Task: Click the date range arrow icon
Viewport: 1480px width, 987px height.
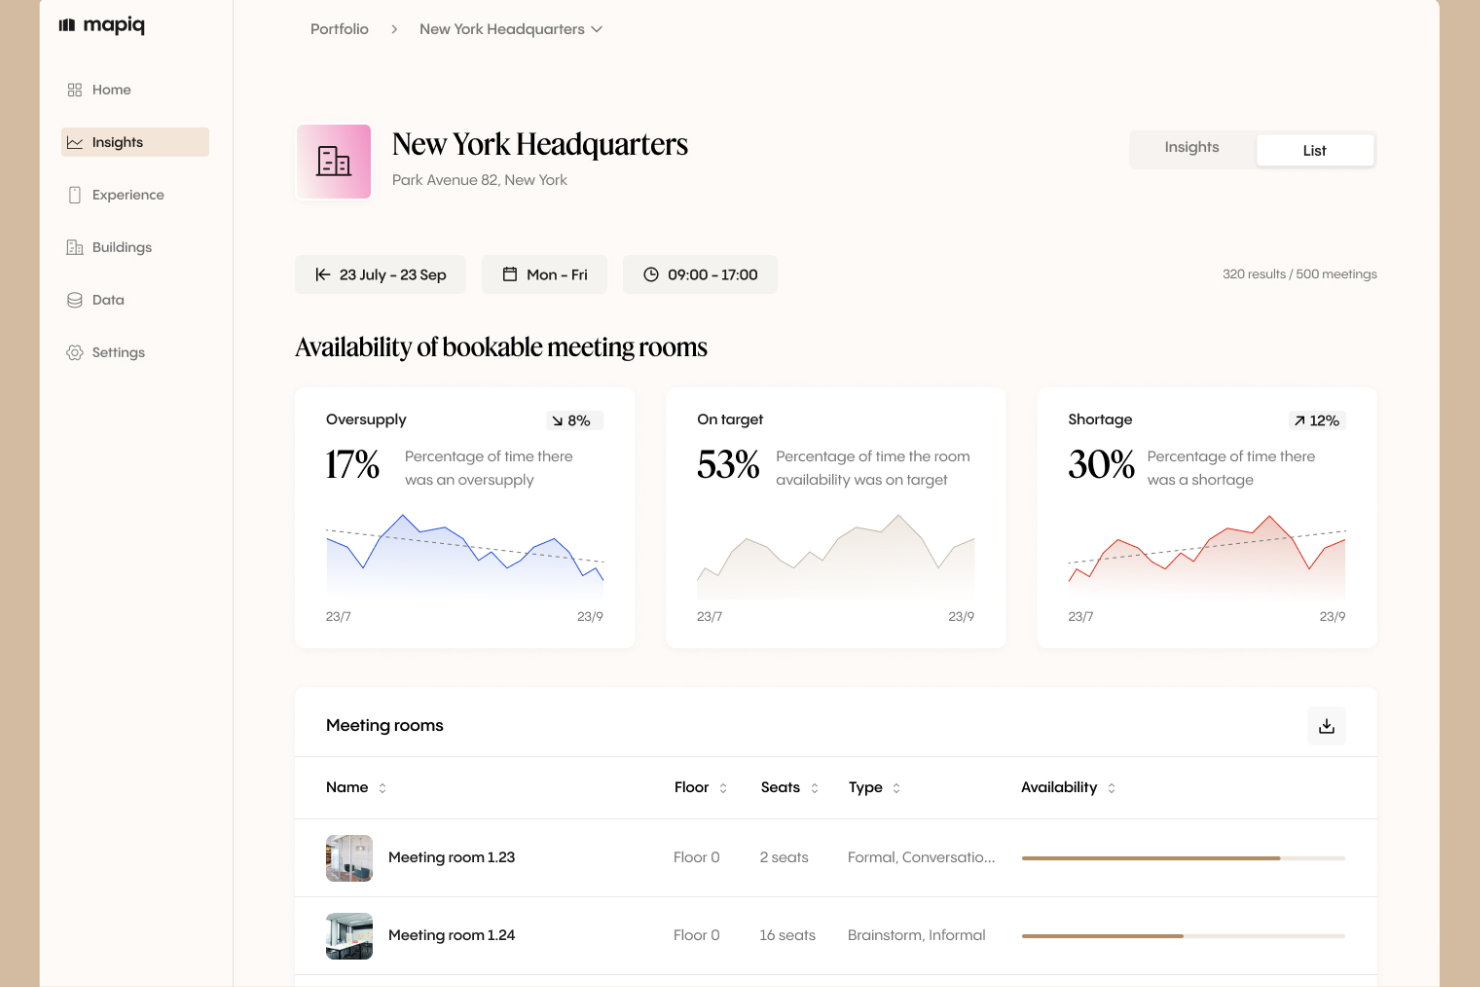Action: pyautogui.click(x=323, y=274)
